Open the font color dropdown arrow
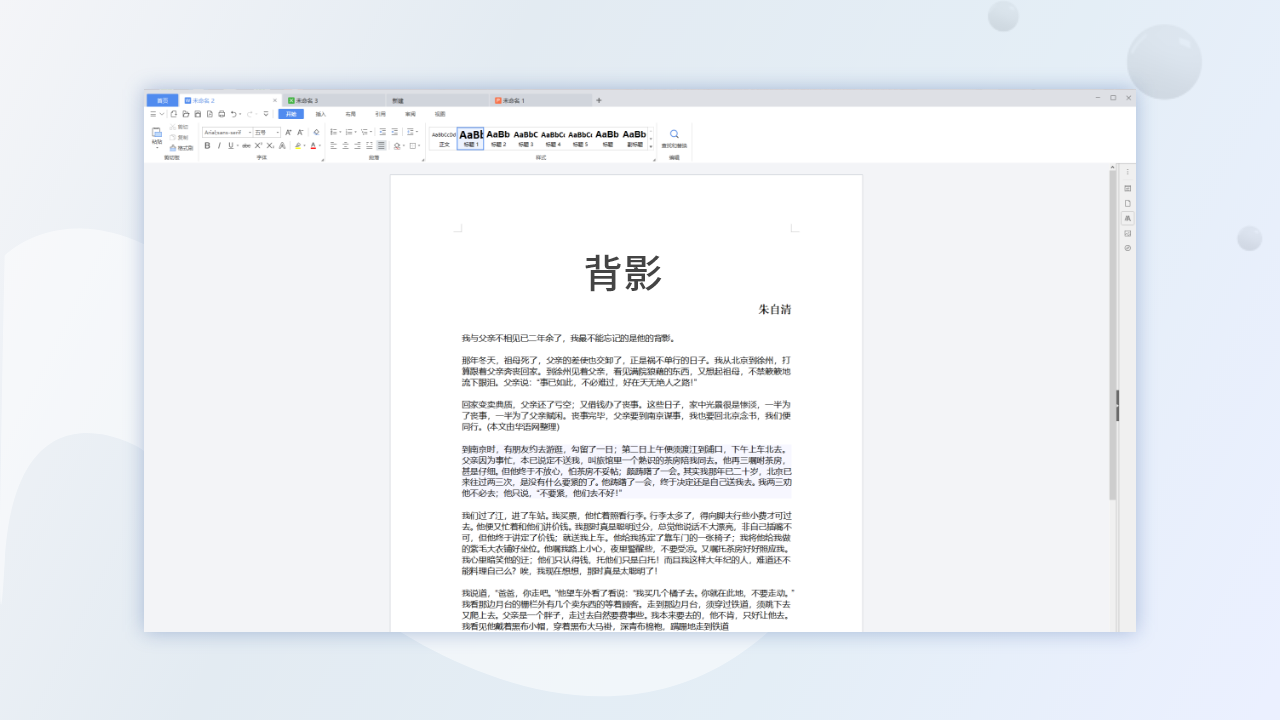 pos(321,145)
